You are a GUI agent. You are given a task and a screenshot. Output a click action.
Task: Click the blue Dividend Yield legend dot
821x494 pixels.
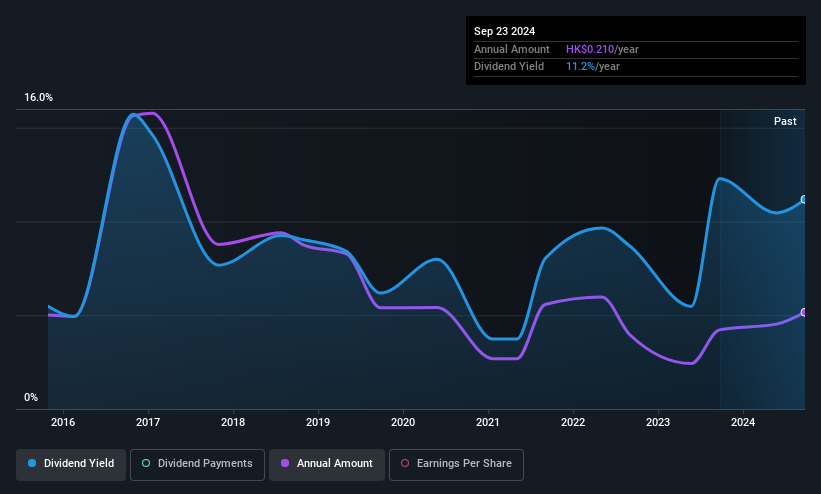pos(32,463)
